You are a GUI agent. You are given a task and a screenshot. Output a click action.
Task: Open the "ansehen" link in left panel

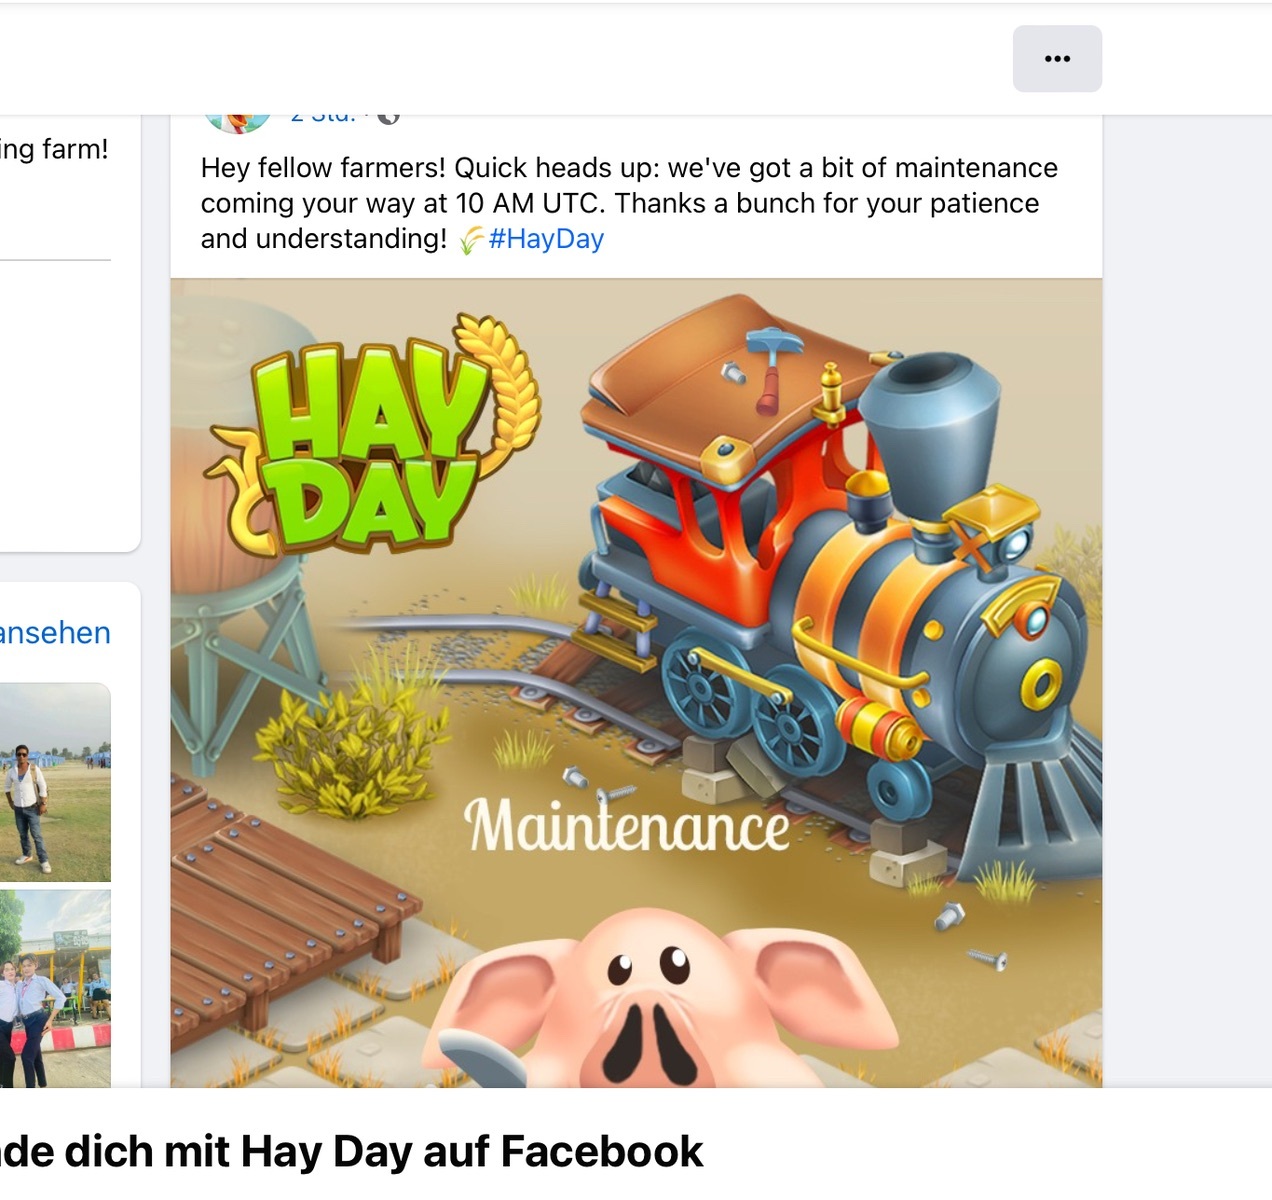coord(55,633)
